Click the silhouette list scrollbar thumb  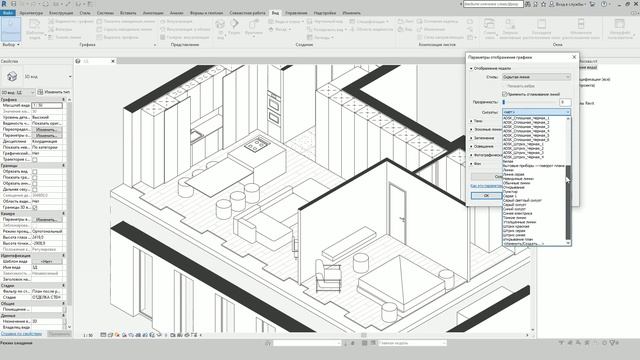(x=568, y=202)
